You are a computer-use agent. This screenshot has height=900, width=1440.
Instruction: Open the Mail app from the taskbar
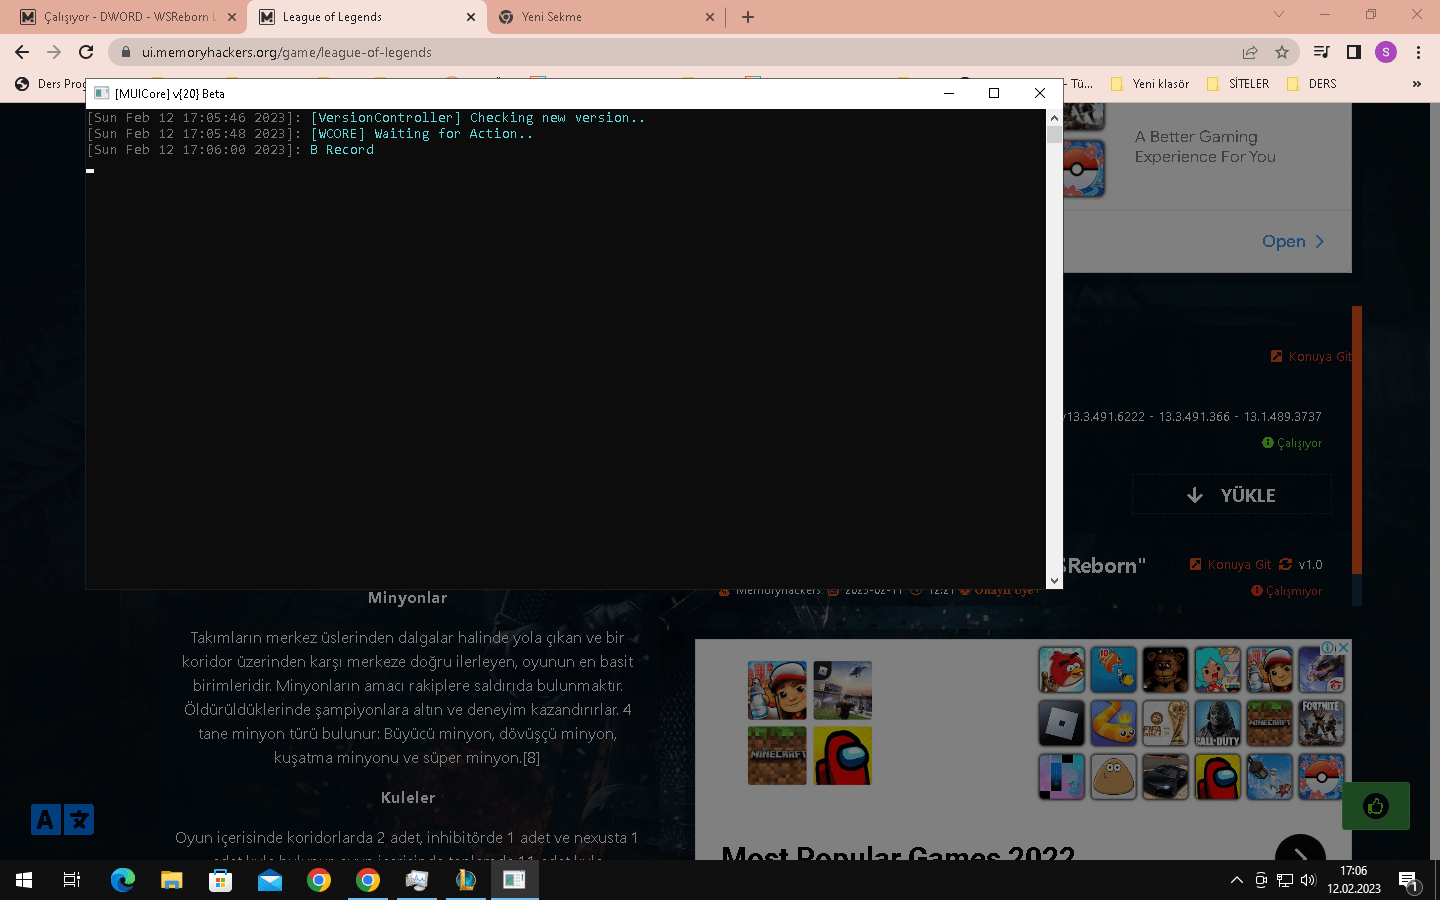click(x=270, y=880)
